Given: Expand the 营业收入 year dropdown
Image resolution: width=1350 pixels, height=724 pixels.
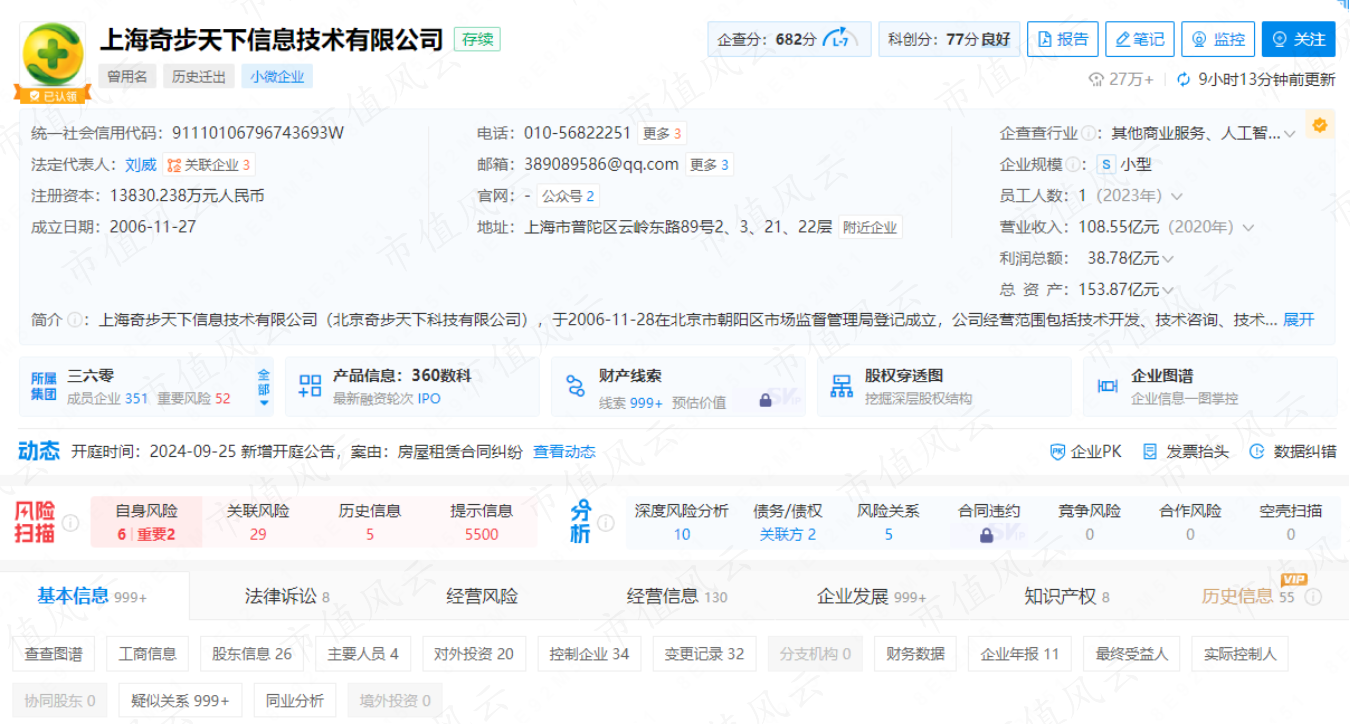Looking at the screenshot, I should coord(1247,228).
